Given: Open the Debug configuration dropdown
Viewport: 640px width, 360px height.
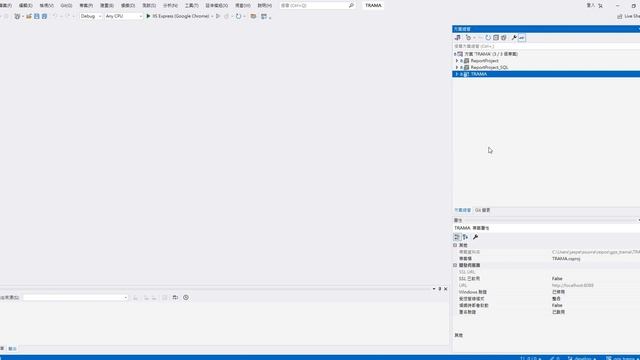Looking at the screenshot, I should pos(91,16).
